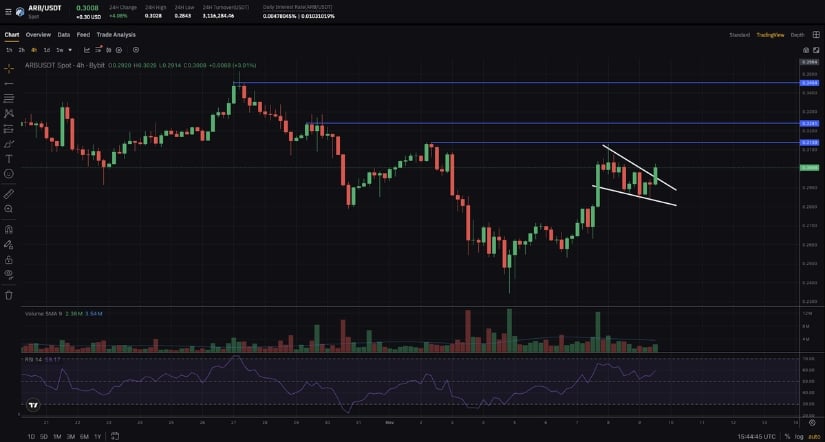Open the top-left hamburger menu

(8, 12)
